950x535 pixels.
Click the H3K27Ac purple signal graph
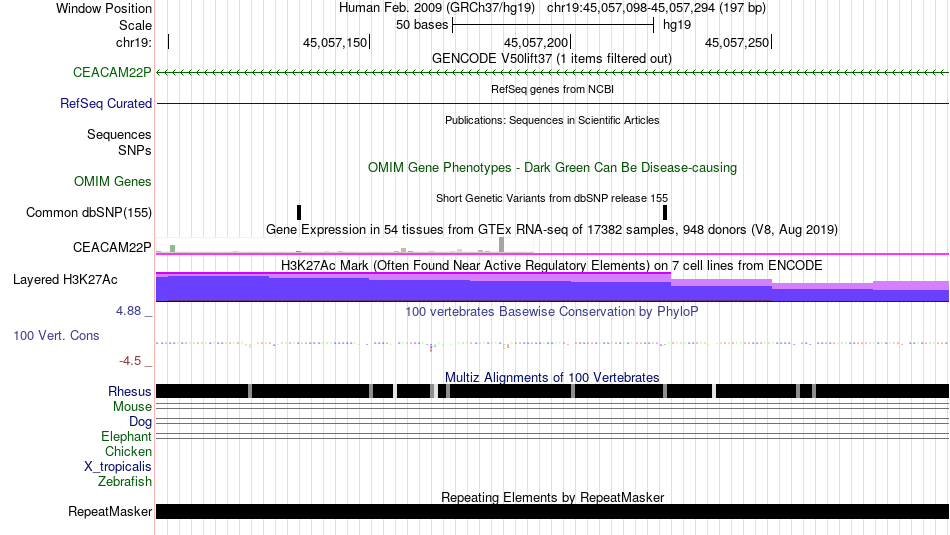pos(553,287)
